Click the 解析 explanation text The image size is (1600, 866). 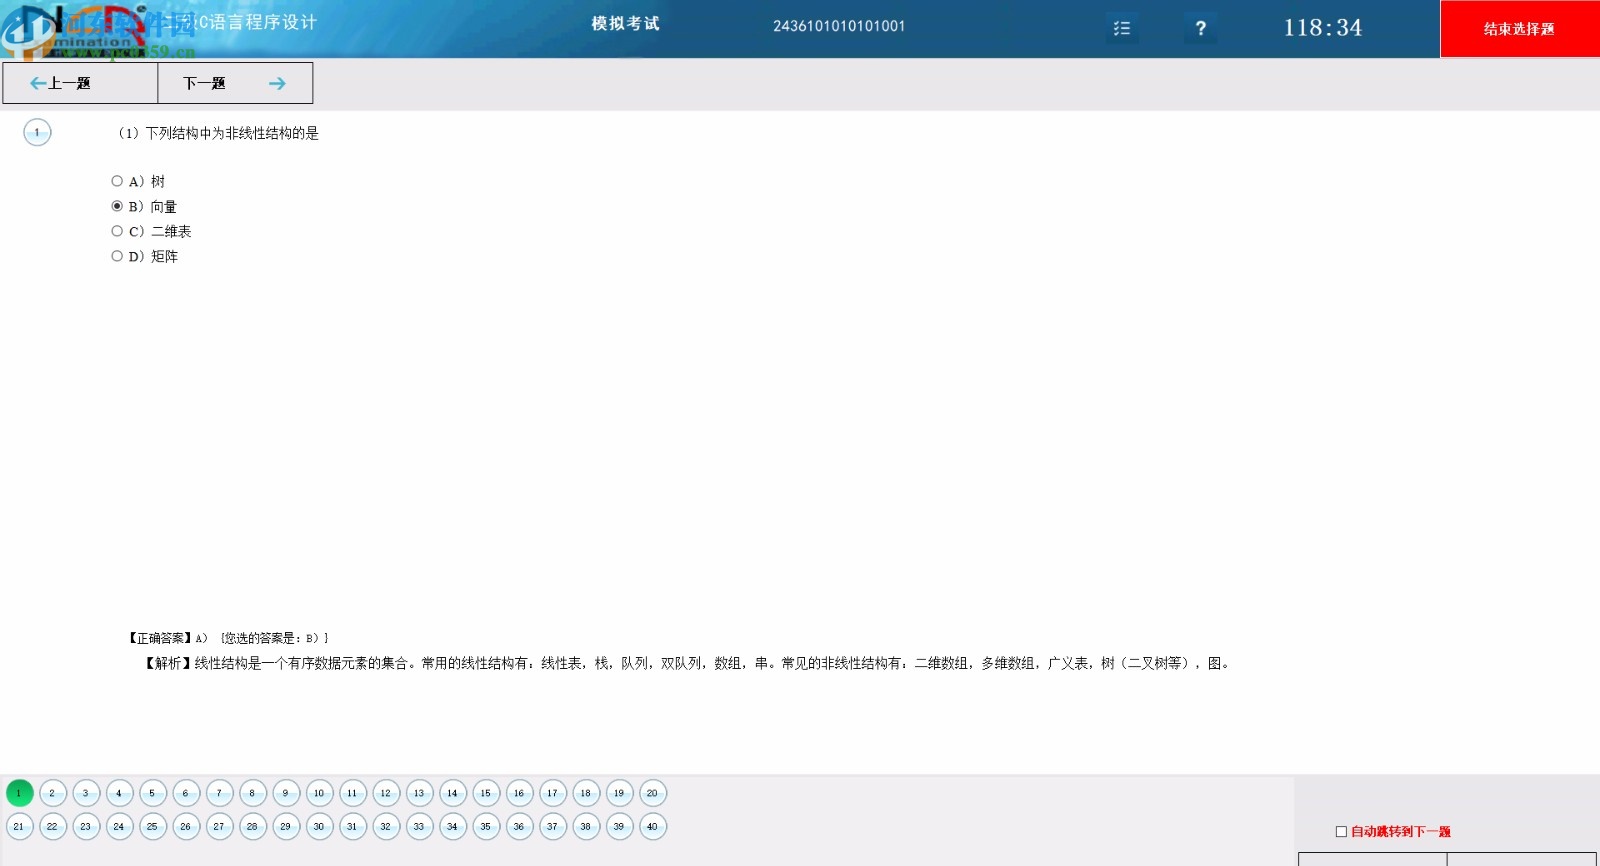(688, 663)
